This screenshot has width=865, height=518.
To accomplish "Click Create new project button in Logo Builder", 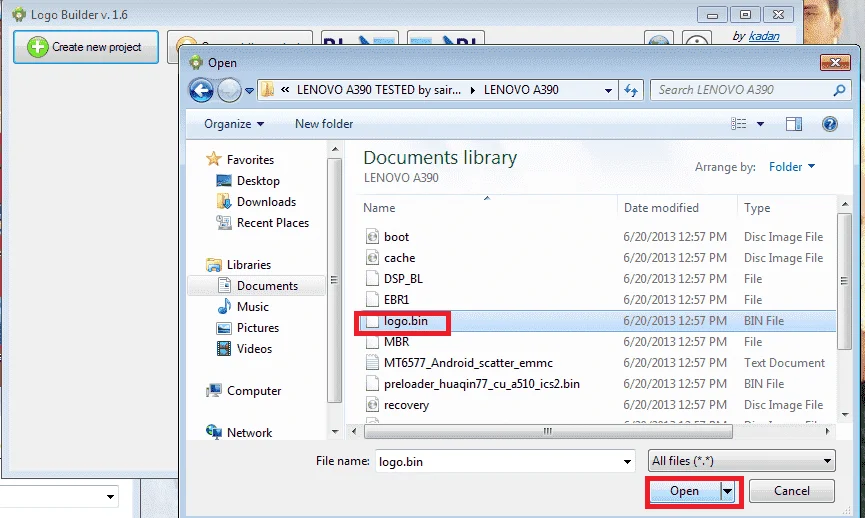I will pyautogui.click(x=86, y=47).
